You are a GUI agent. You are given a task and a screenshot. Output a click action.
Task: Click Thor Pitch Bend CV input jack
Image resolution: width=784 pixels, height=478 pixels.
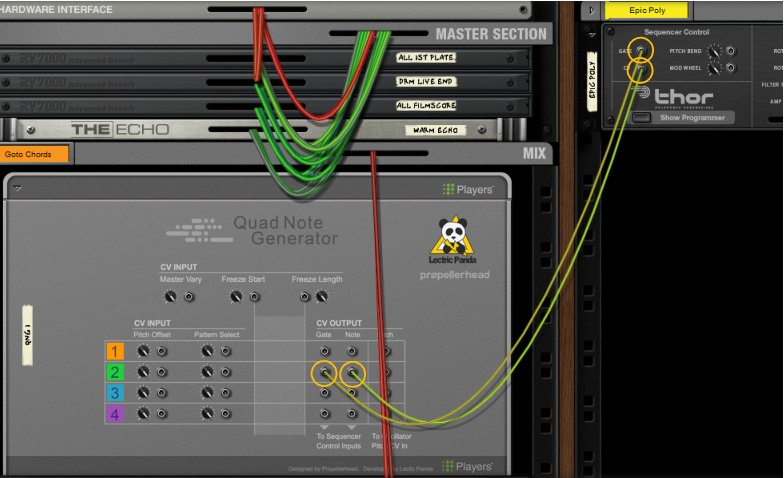(x=731, y=51)
